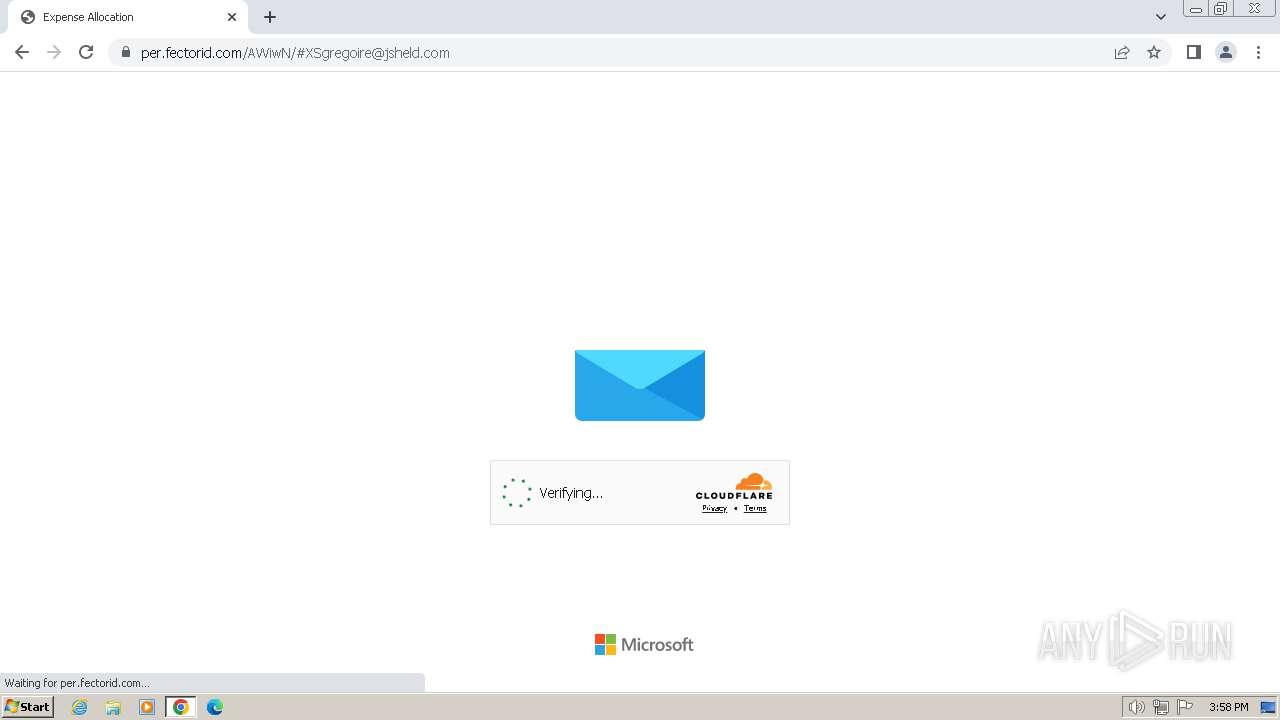The width and height of the screenshot is (1280, 720).
Task: Expand the tab search dropdown arrow
Action: [1161, 17]
